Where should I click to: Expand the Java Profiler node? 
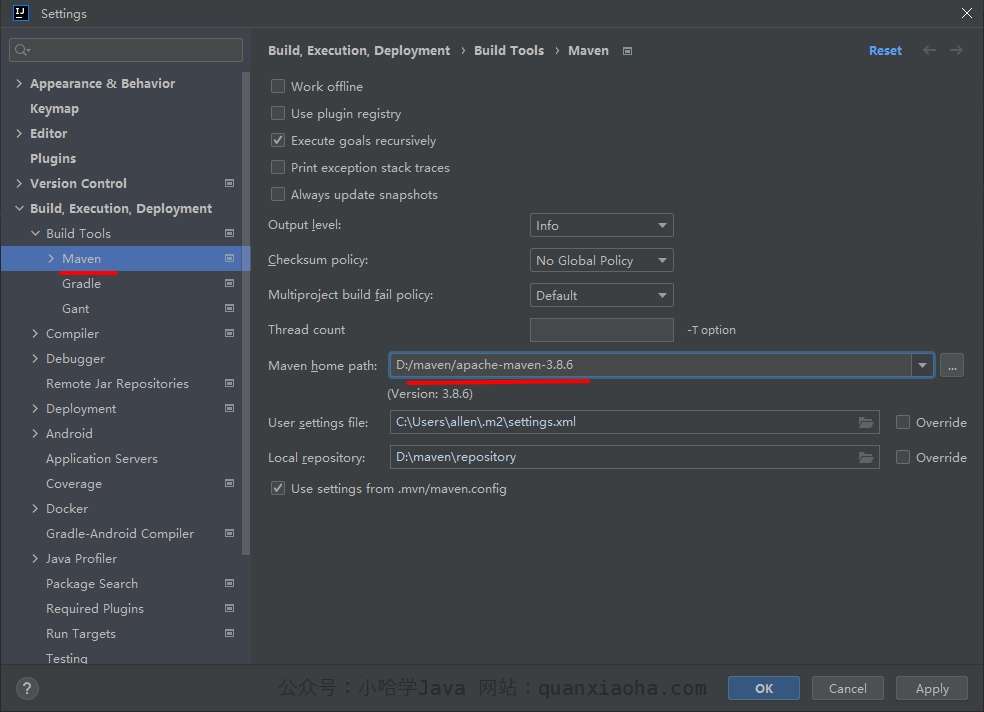[35, 558]
